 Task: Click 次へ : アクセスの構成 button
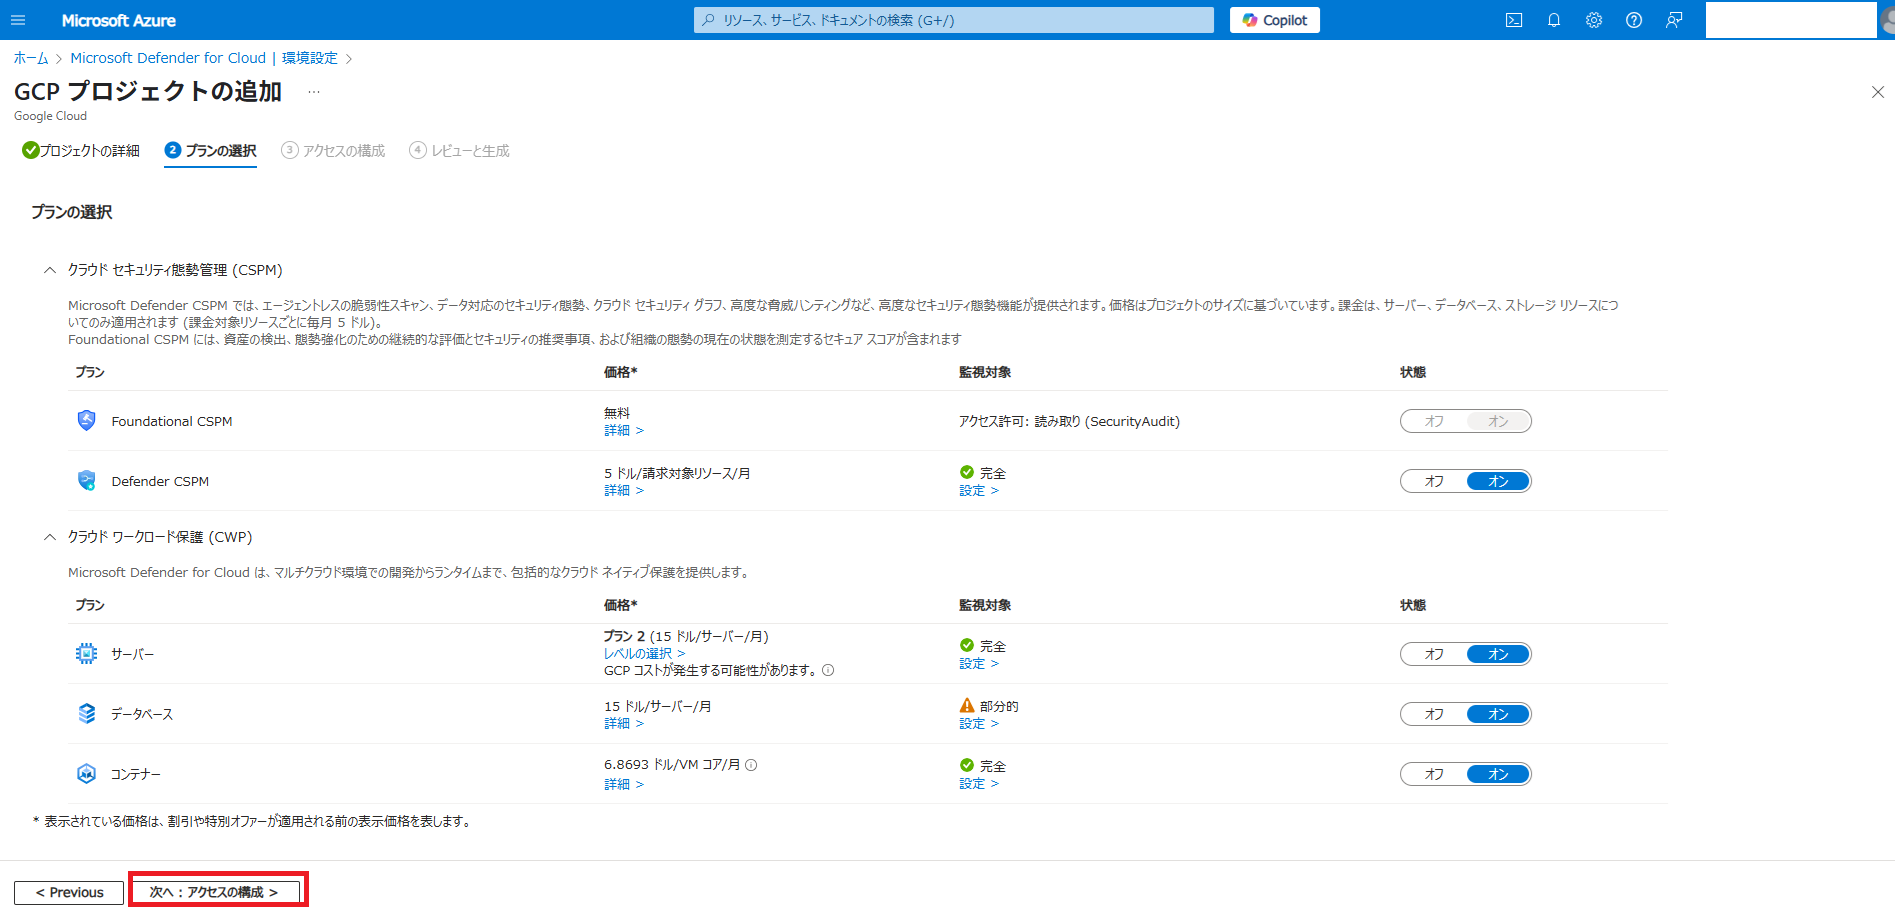click(214, 892)
